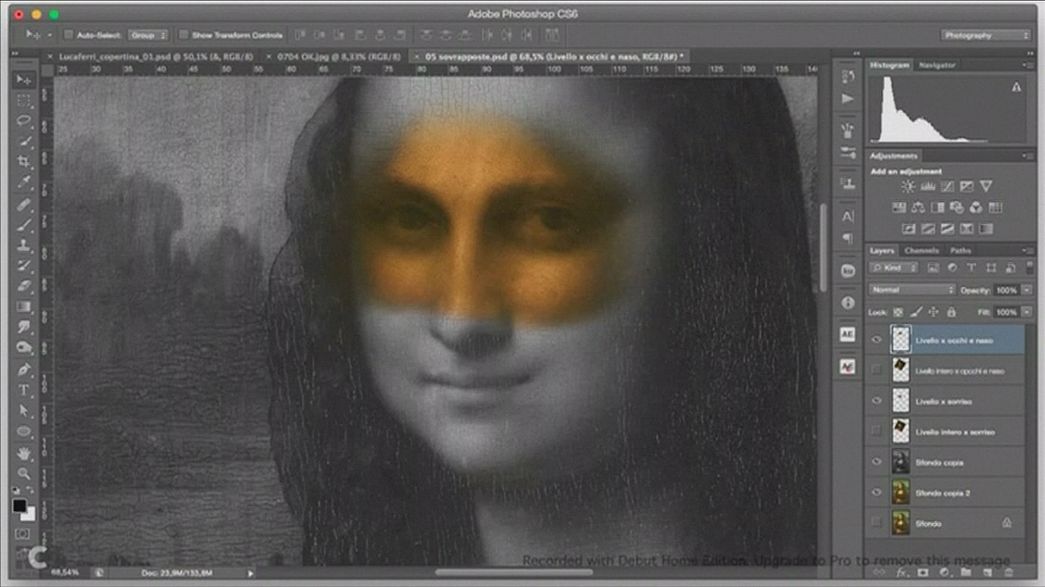Add a layer mask from Layers footer
1045x587 pixels.
[x=923, y=572]
